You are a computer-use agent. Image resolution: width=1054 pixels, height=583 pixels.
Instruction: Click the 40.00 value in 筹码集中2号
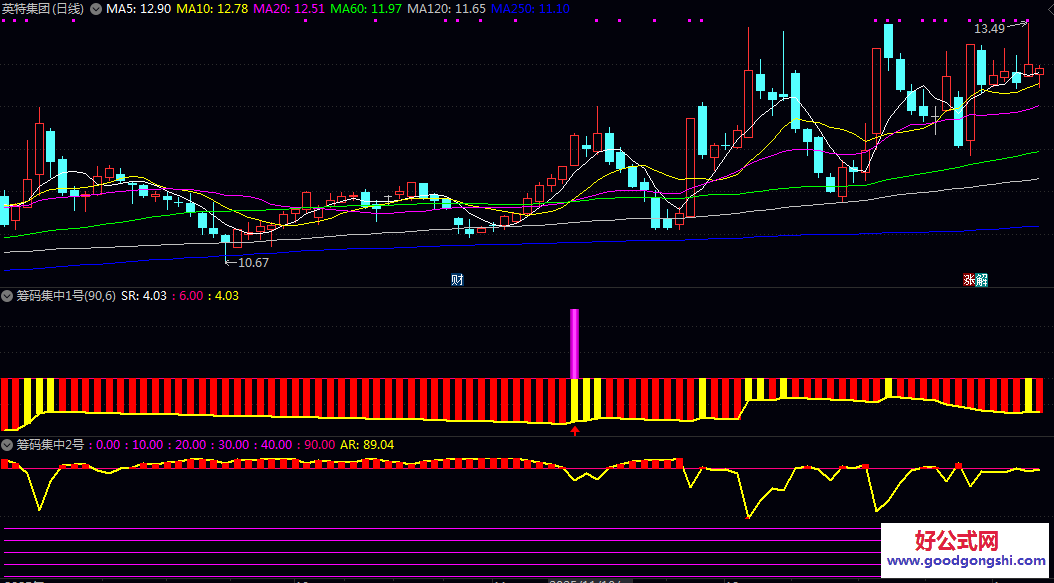click(x=276, y=444)
